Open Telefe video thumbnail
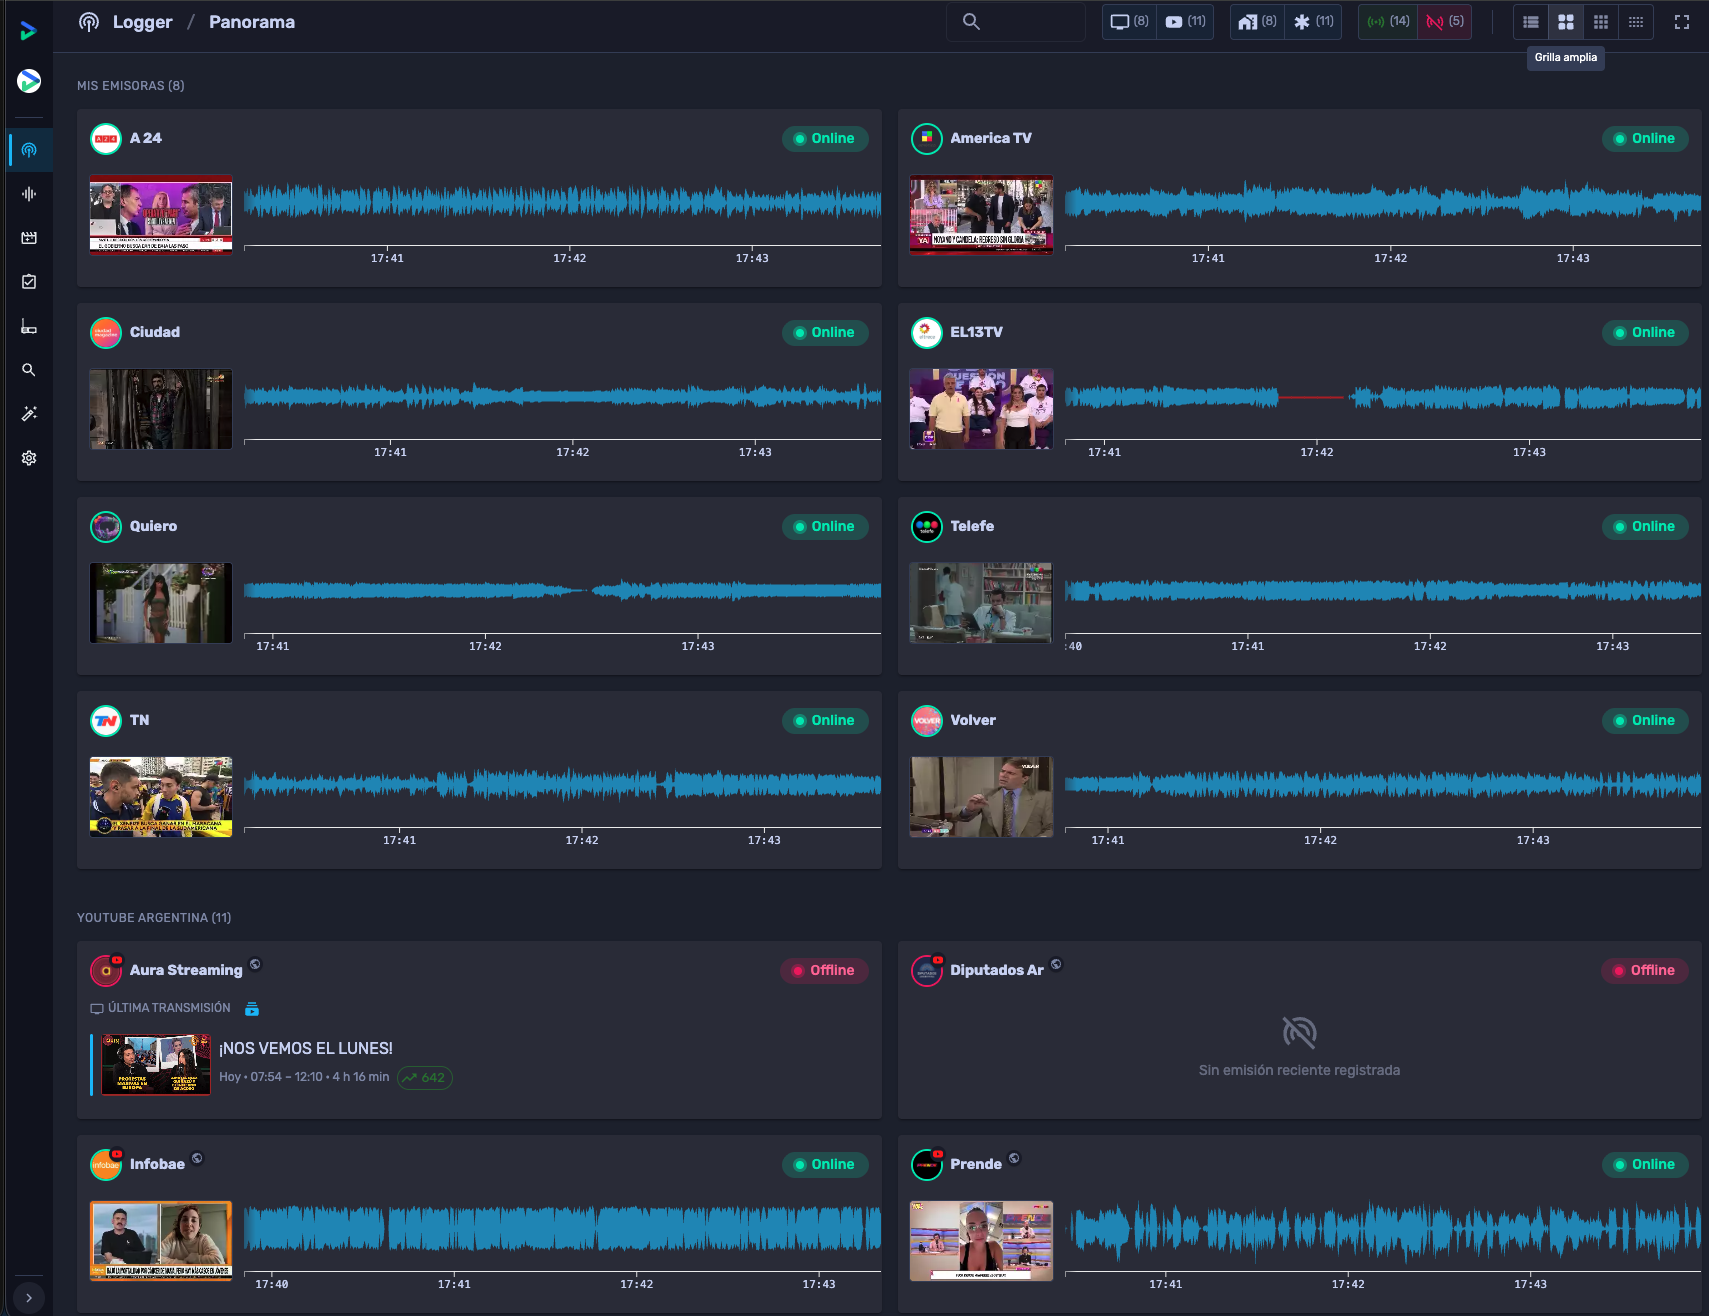The width and height of the screenshot is (1709, 1316). tap(981, 603)
